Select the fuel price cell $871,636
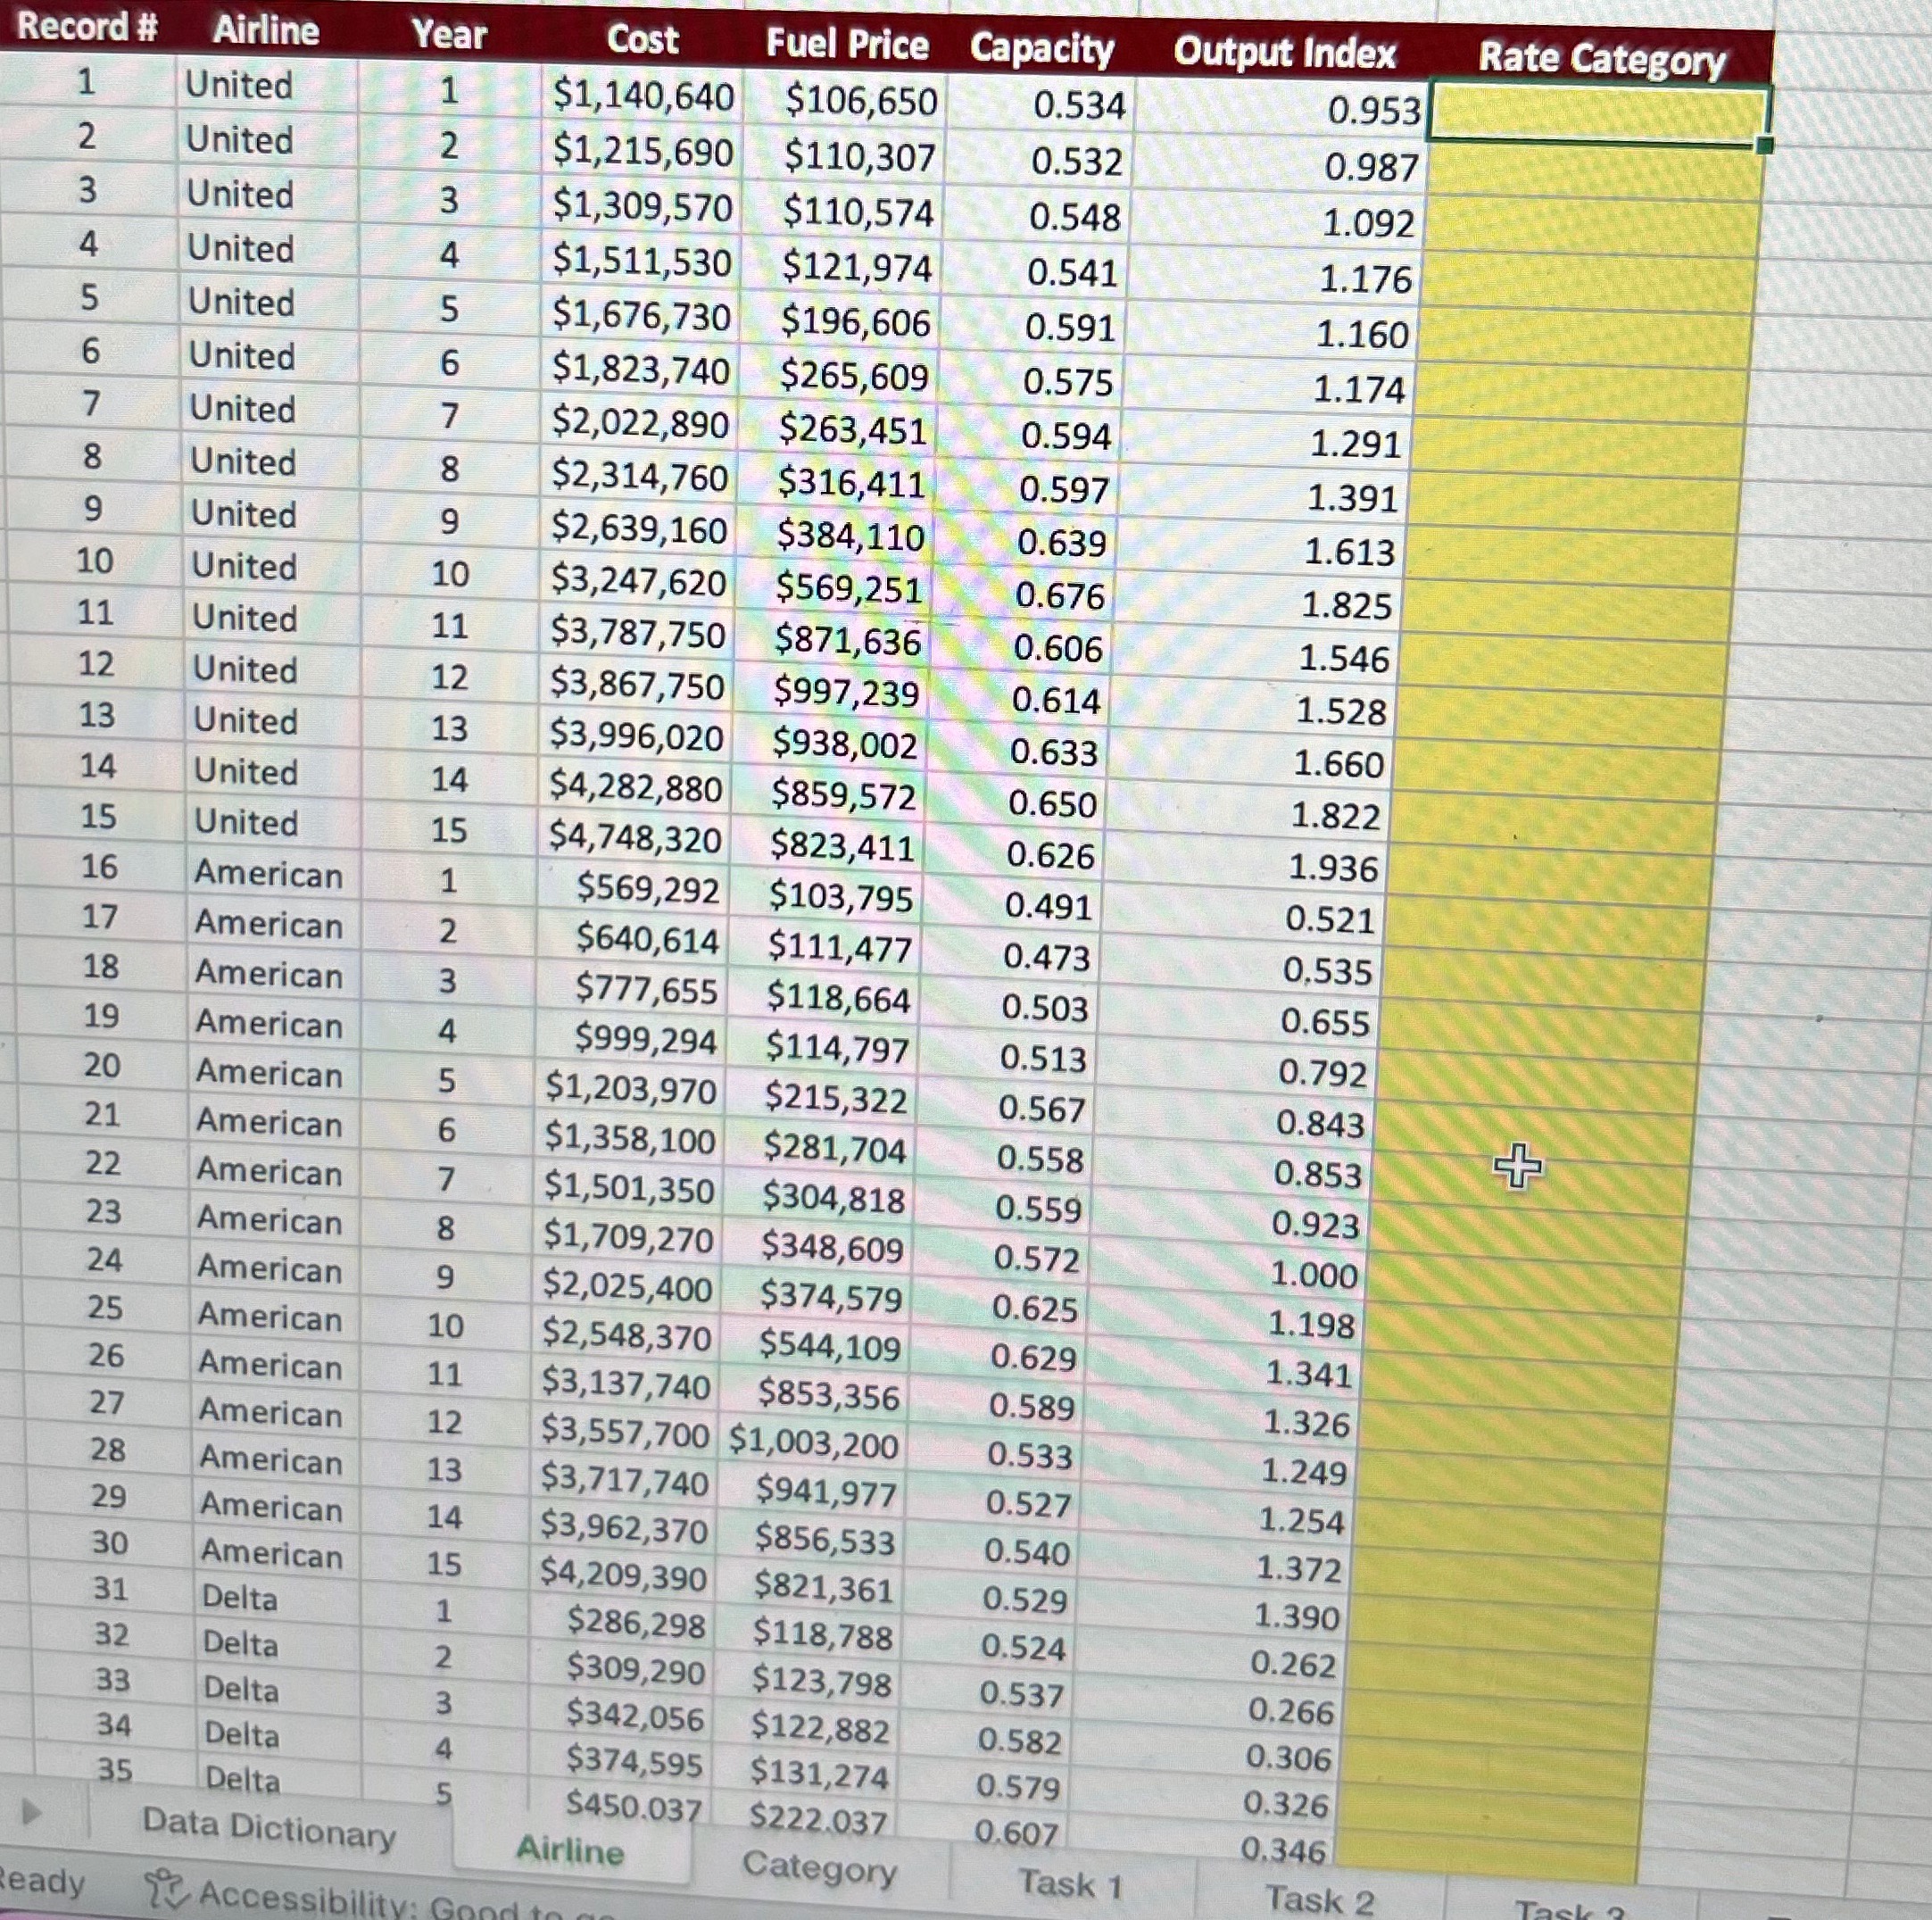Viewport: 1932px width, 1920px height. 847,641
